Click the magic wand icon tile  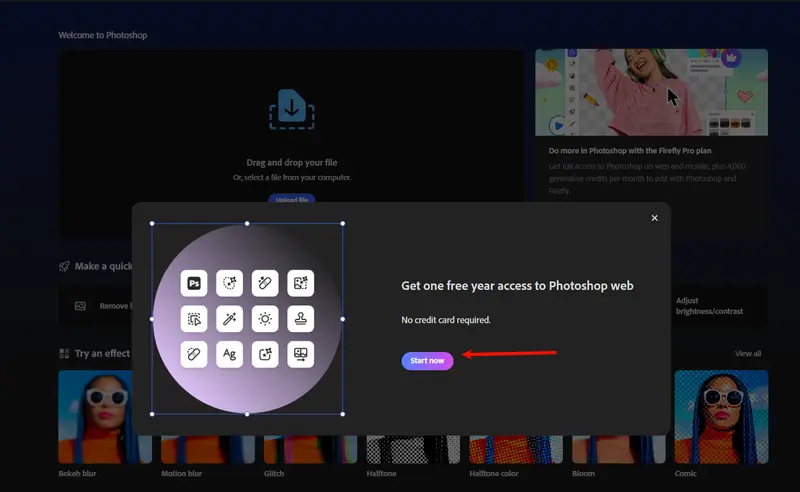point(230,319)
